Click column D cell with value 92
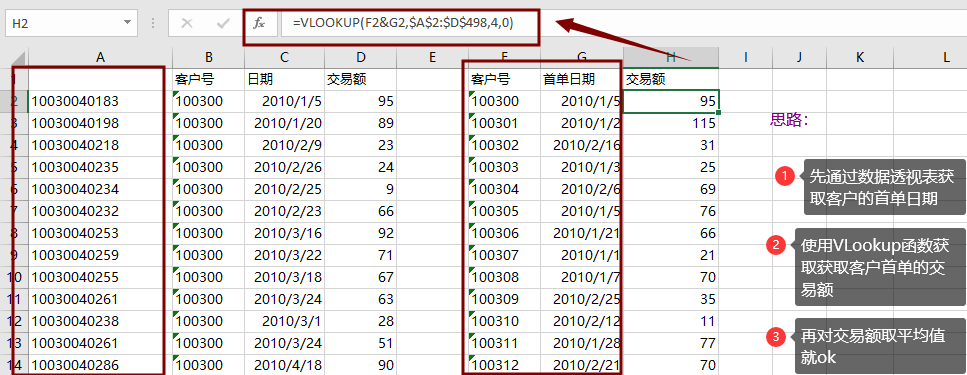 tap(361, 234)
